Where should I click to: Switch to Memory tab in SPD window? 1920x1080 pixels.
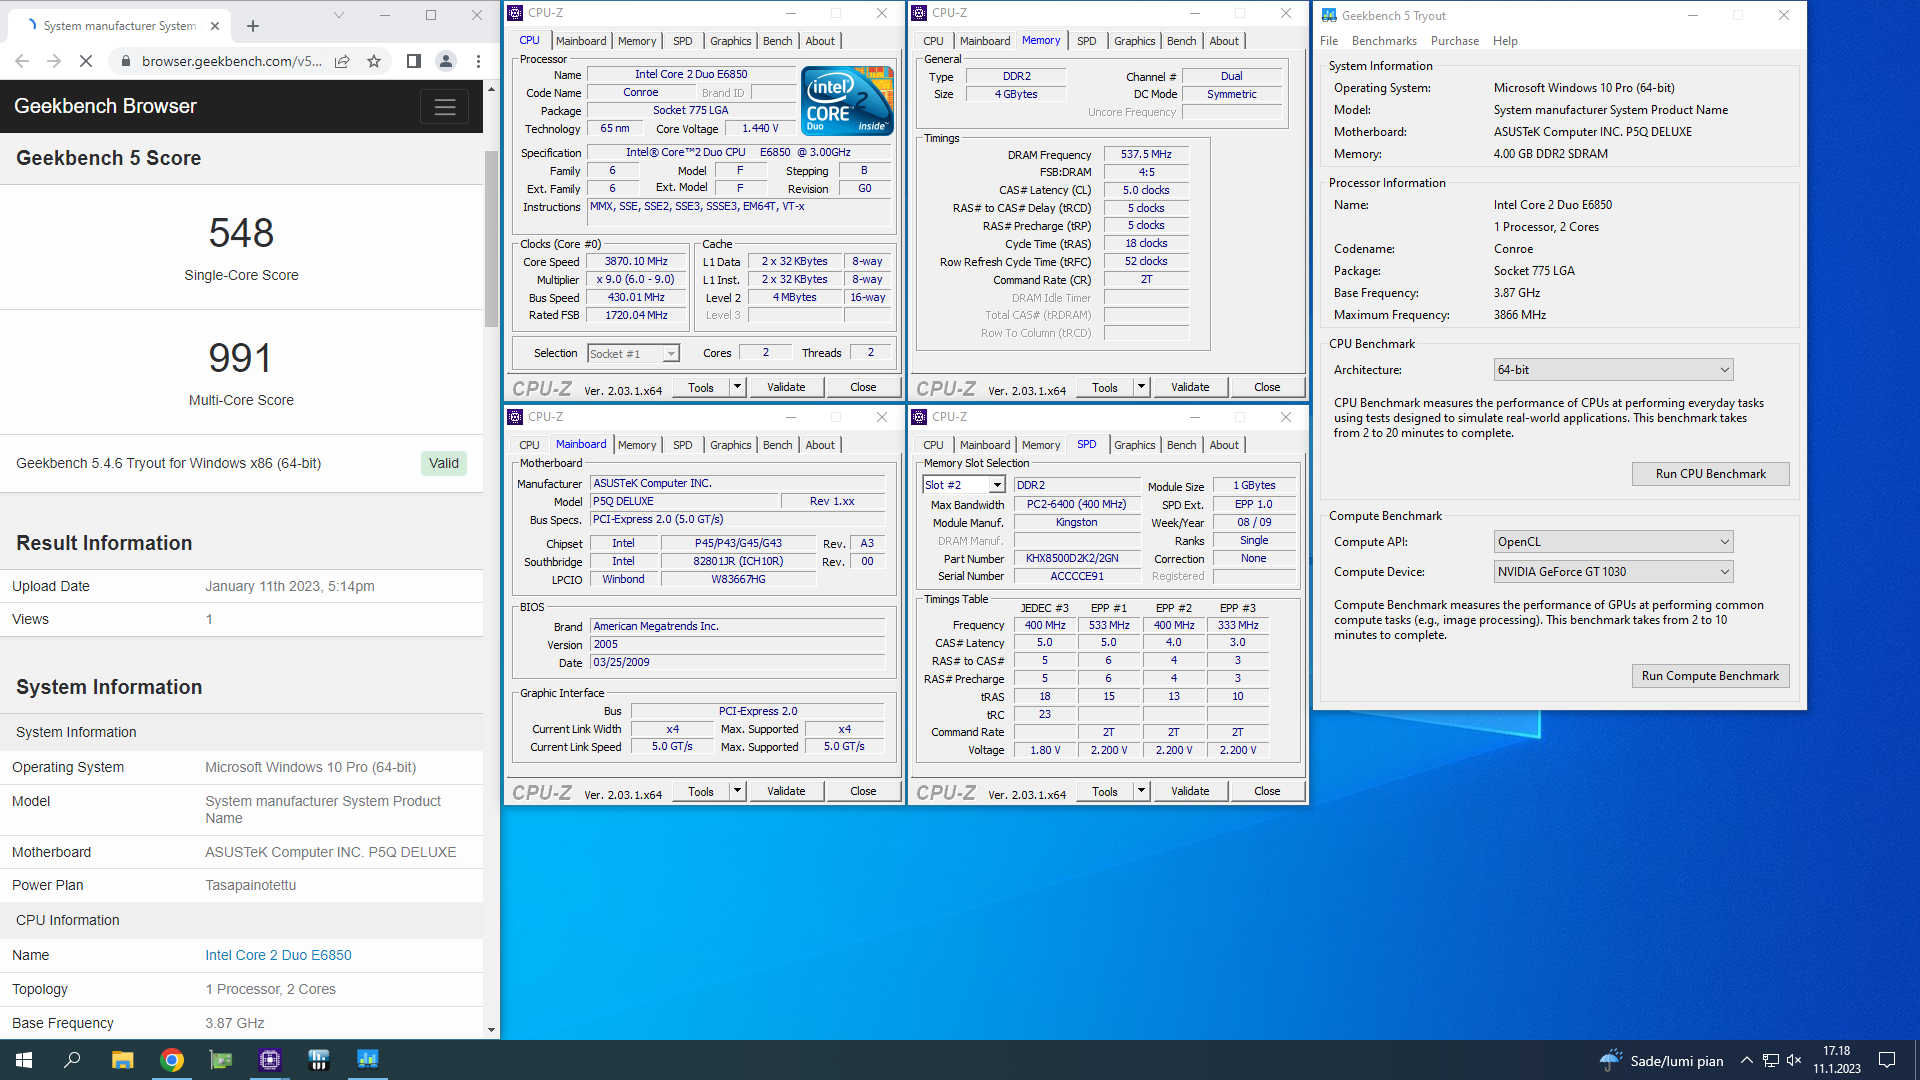(x=1040, y=445)
